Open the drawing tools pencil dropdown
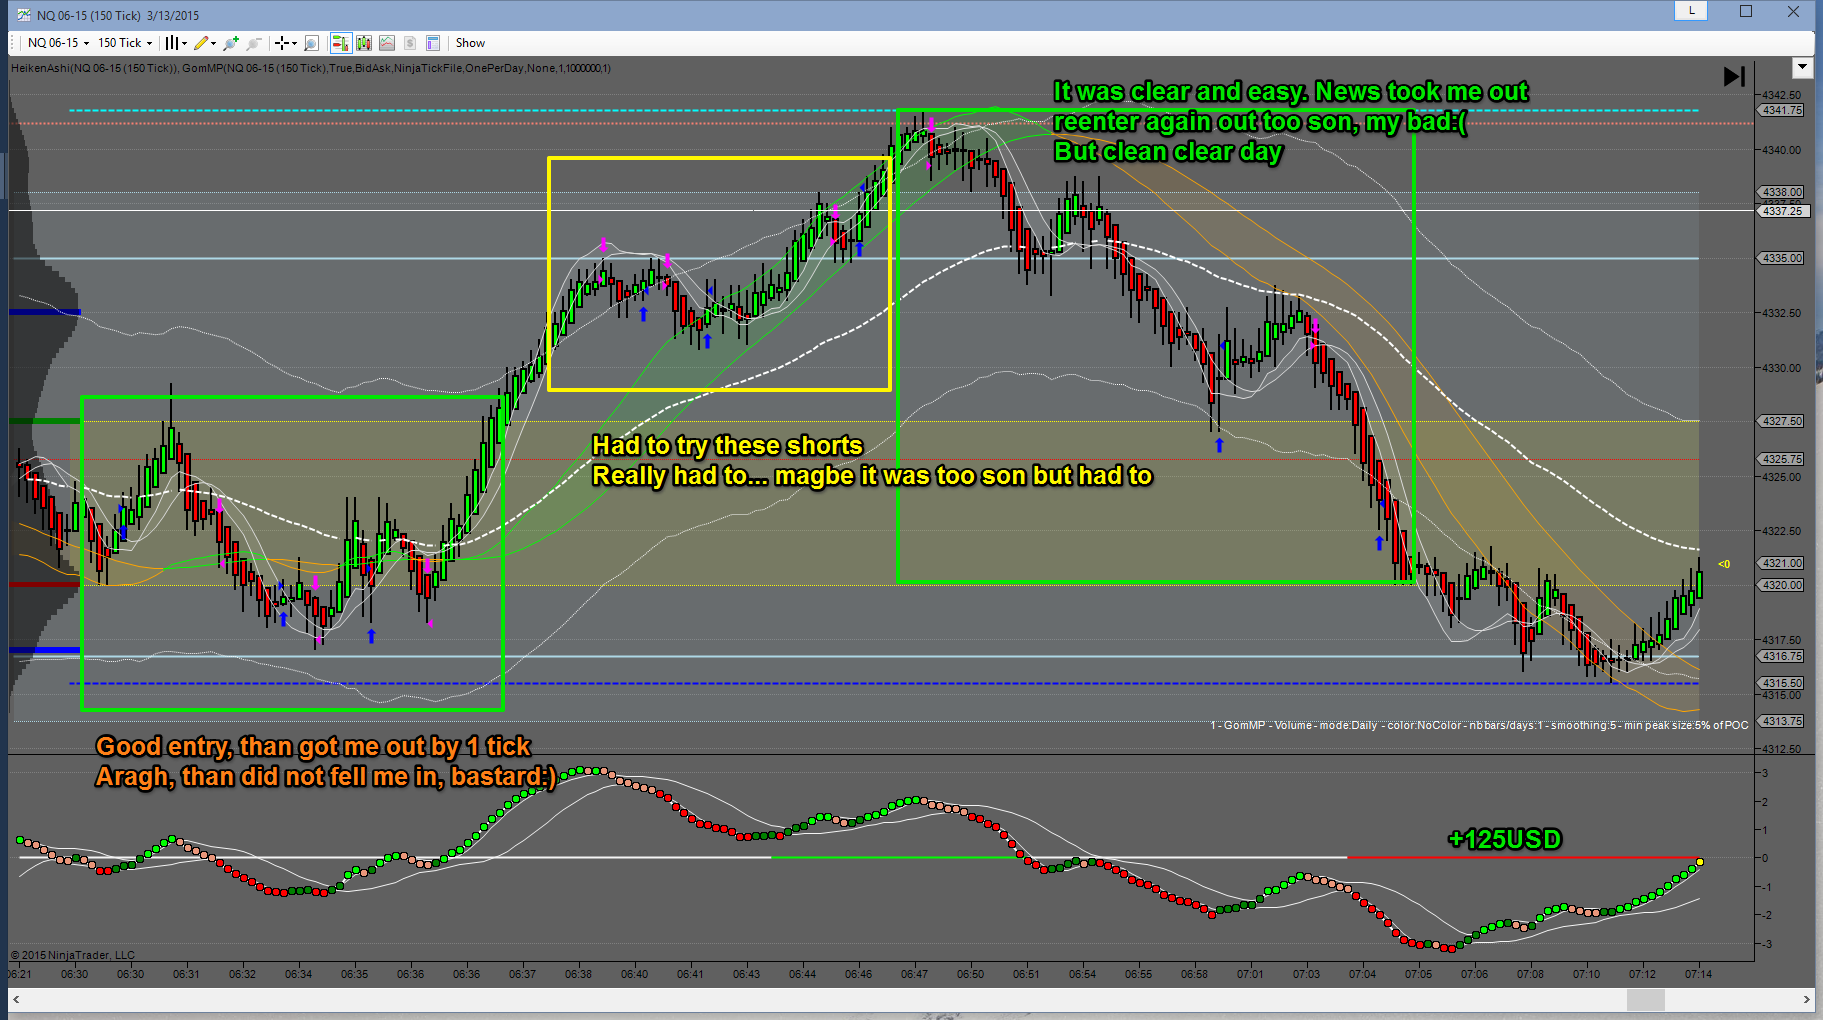 pyautogui.click(x=205, y=43)
